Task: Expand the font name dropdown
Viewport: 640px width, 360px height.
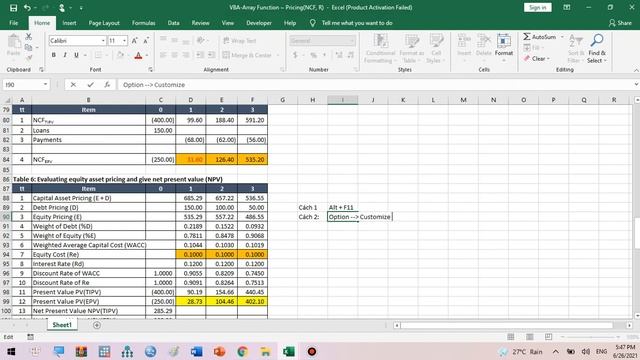Action: point(103,41)
